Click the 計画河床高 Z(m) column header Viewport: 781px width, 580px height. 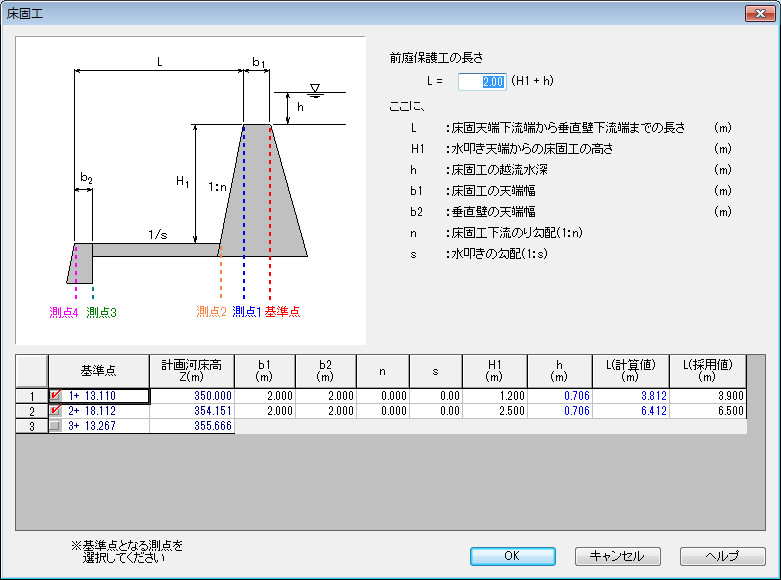(192, 371)
